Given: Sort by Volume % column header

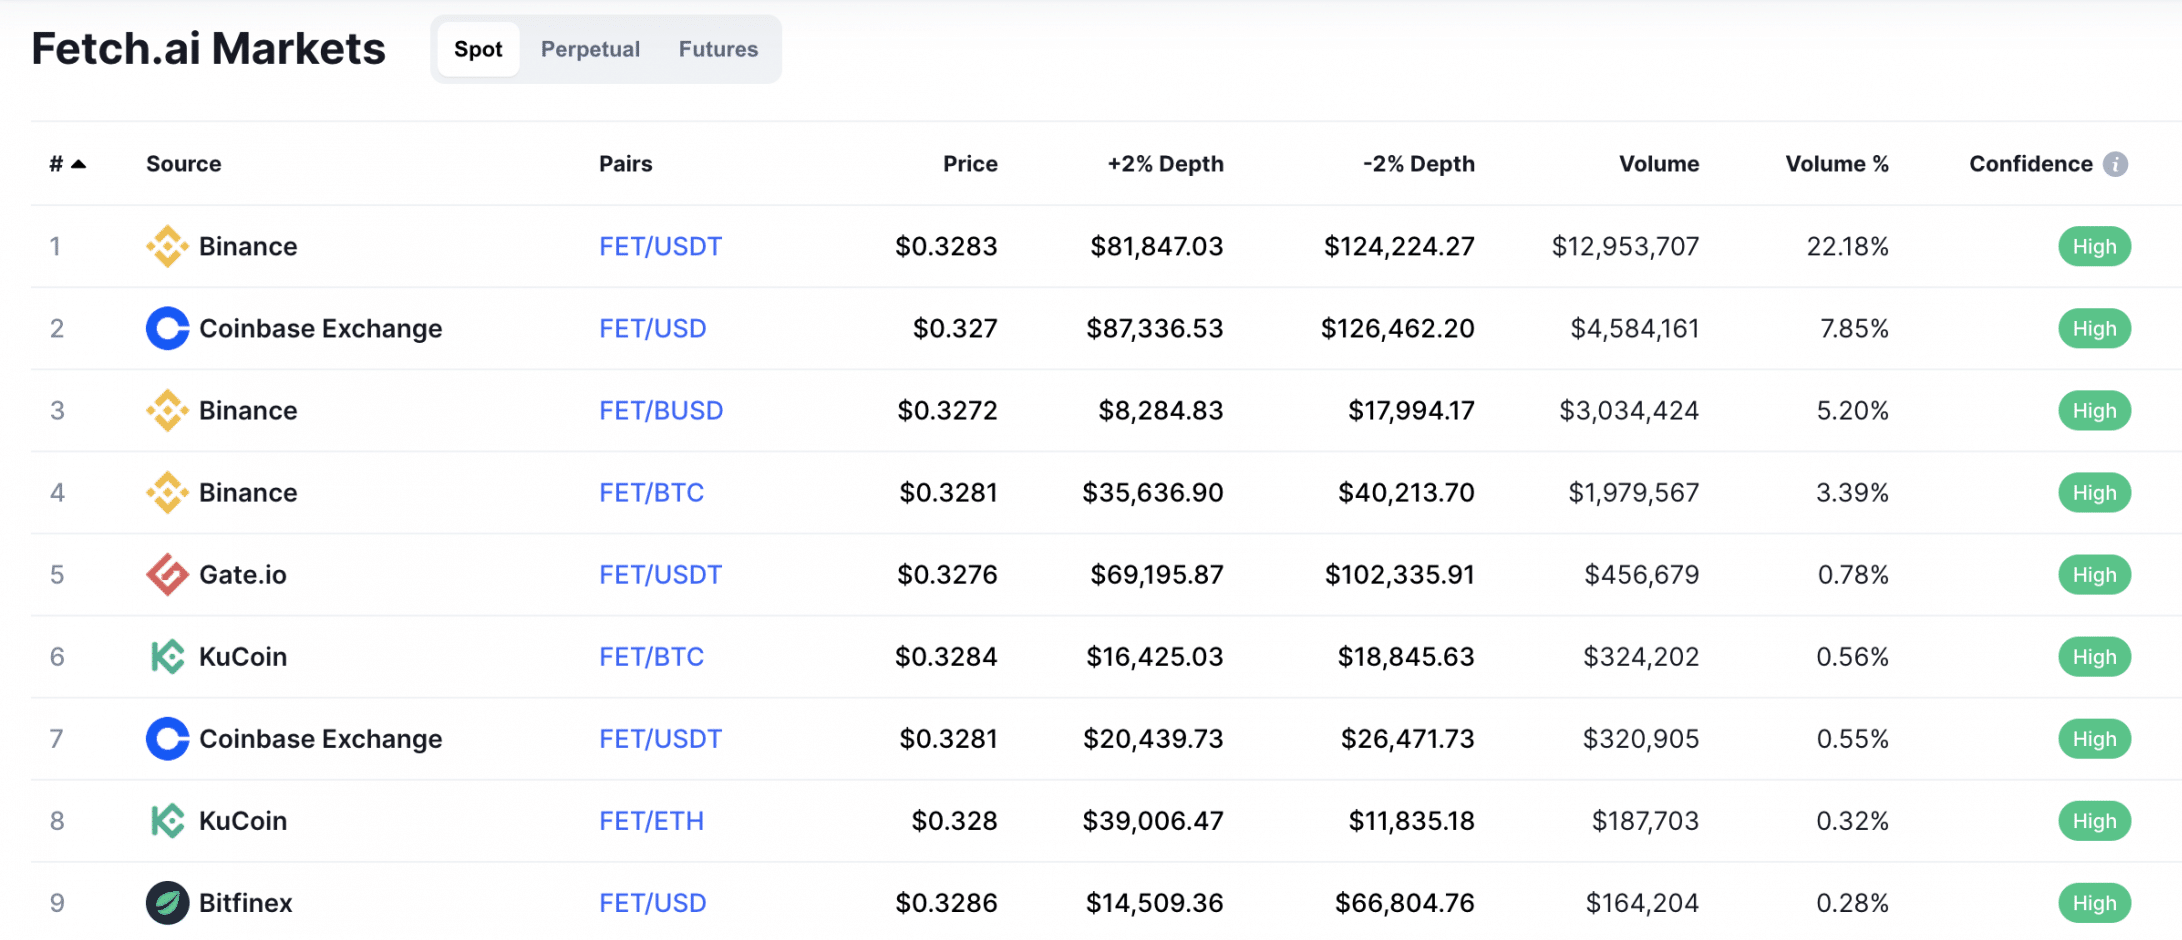Looking at the screenshot, I should (1837, 164).
